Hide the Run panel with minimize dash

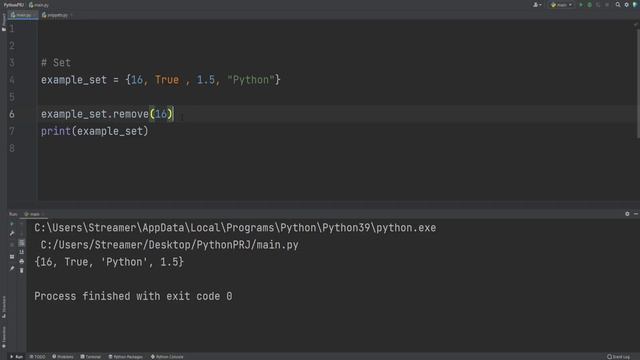point(636,214)
